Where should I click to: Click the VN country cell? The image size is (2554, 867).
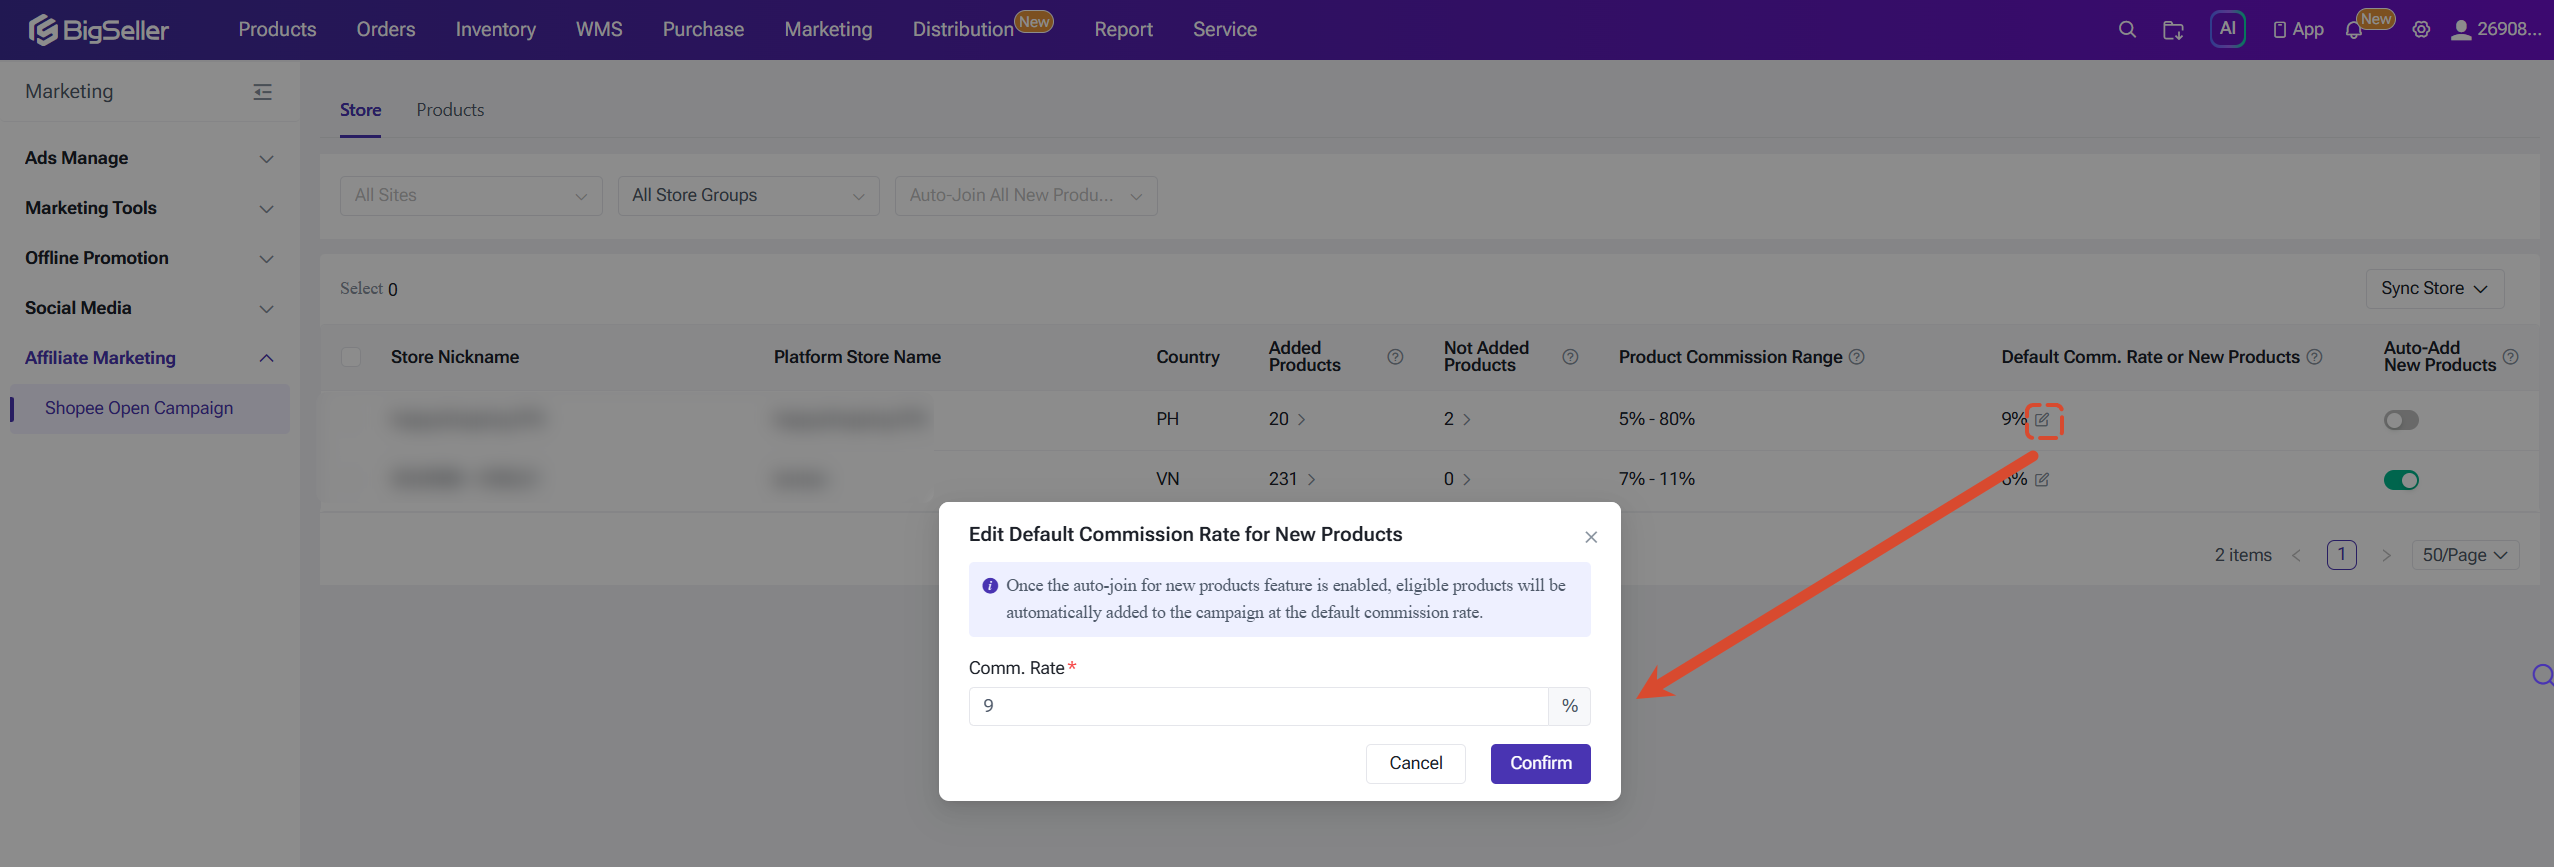[x=1168, y=480]
